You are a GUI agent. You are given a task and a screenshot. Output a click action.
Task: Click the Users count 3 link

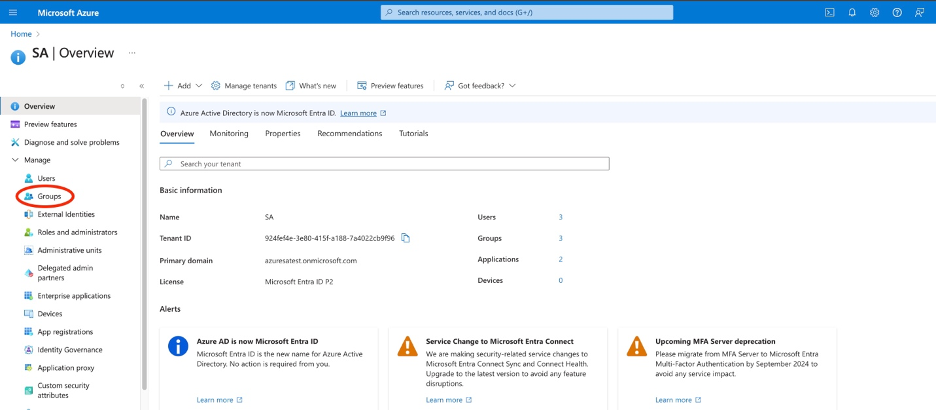[561, 217]
